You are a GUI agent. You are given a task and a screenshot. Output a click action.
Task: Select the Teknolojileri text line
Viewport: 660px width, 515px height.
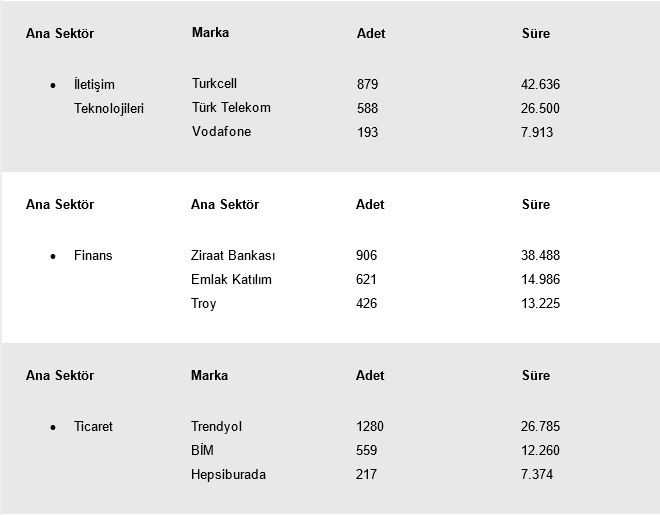click(109, 108)
